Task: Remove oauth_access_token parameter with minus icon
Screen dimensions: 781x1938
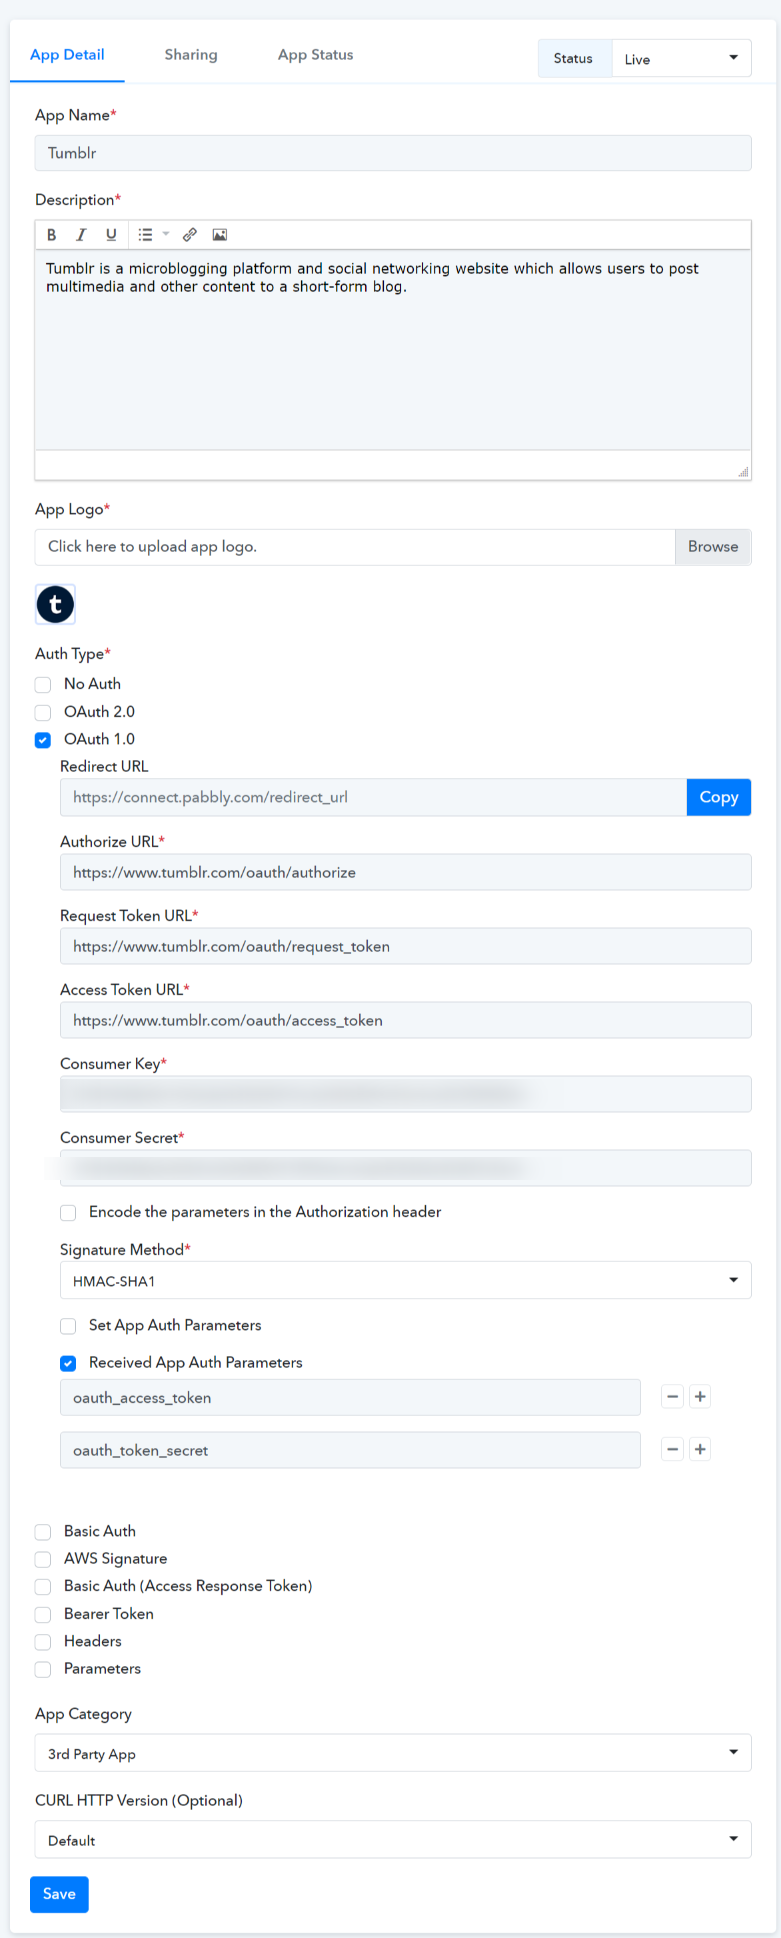Action: pyautogui.click(x=673, y=1397)
